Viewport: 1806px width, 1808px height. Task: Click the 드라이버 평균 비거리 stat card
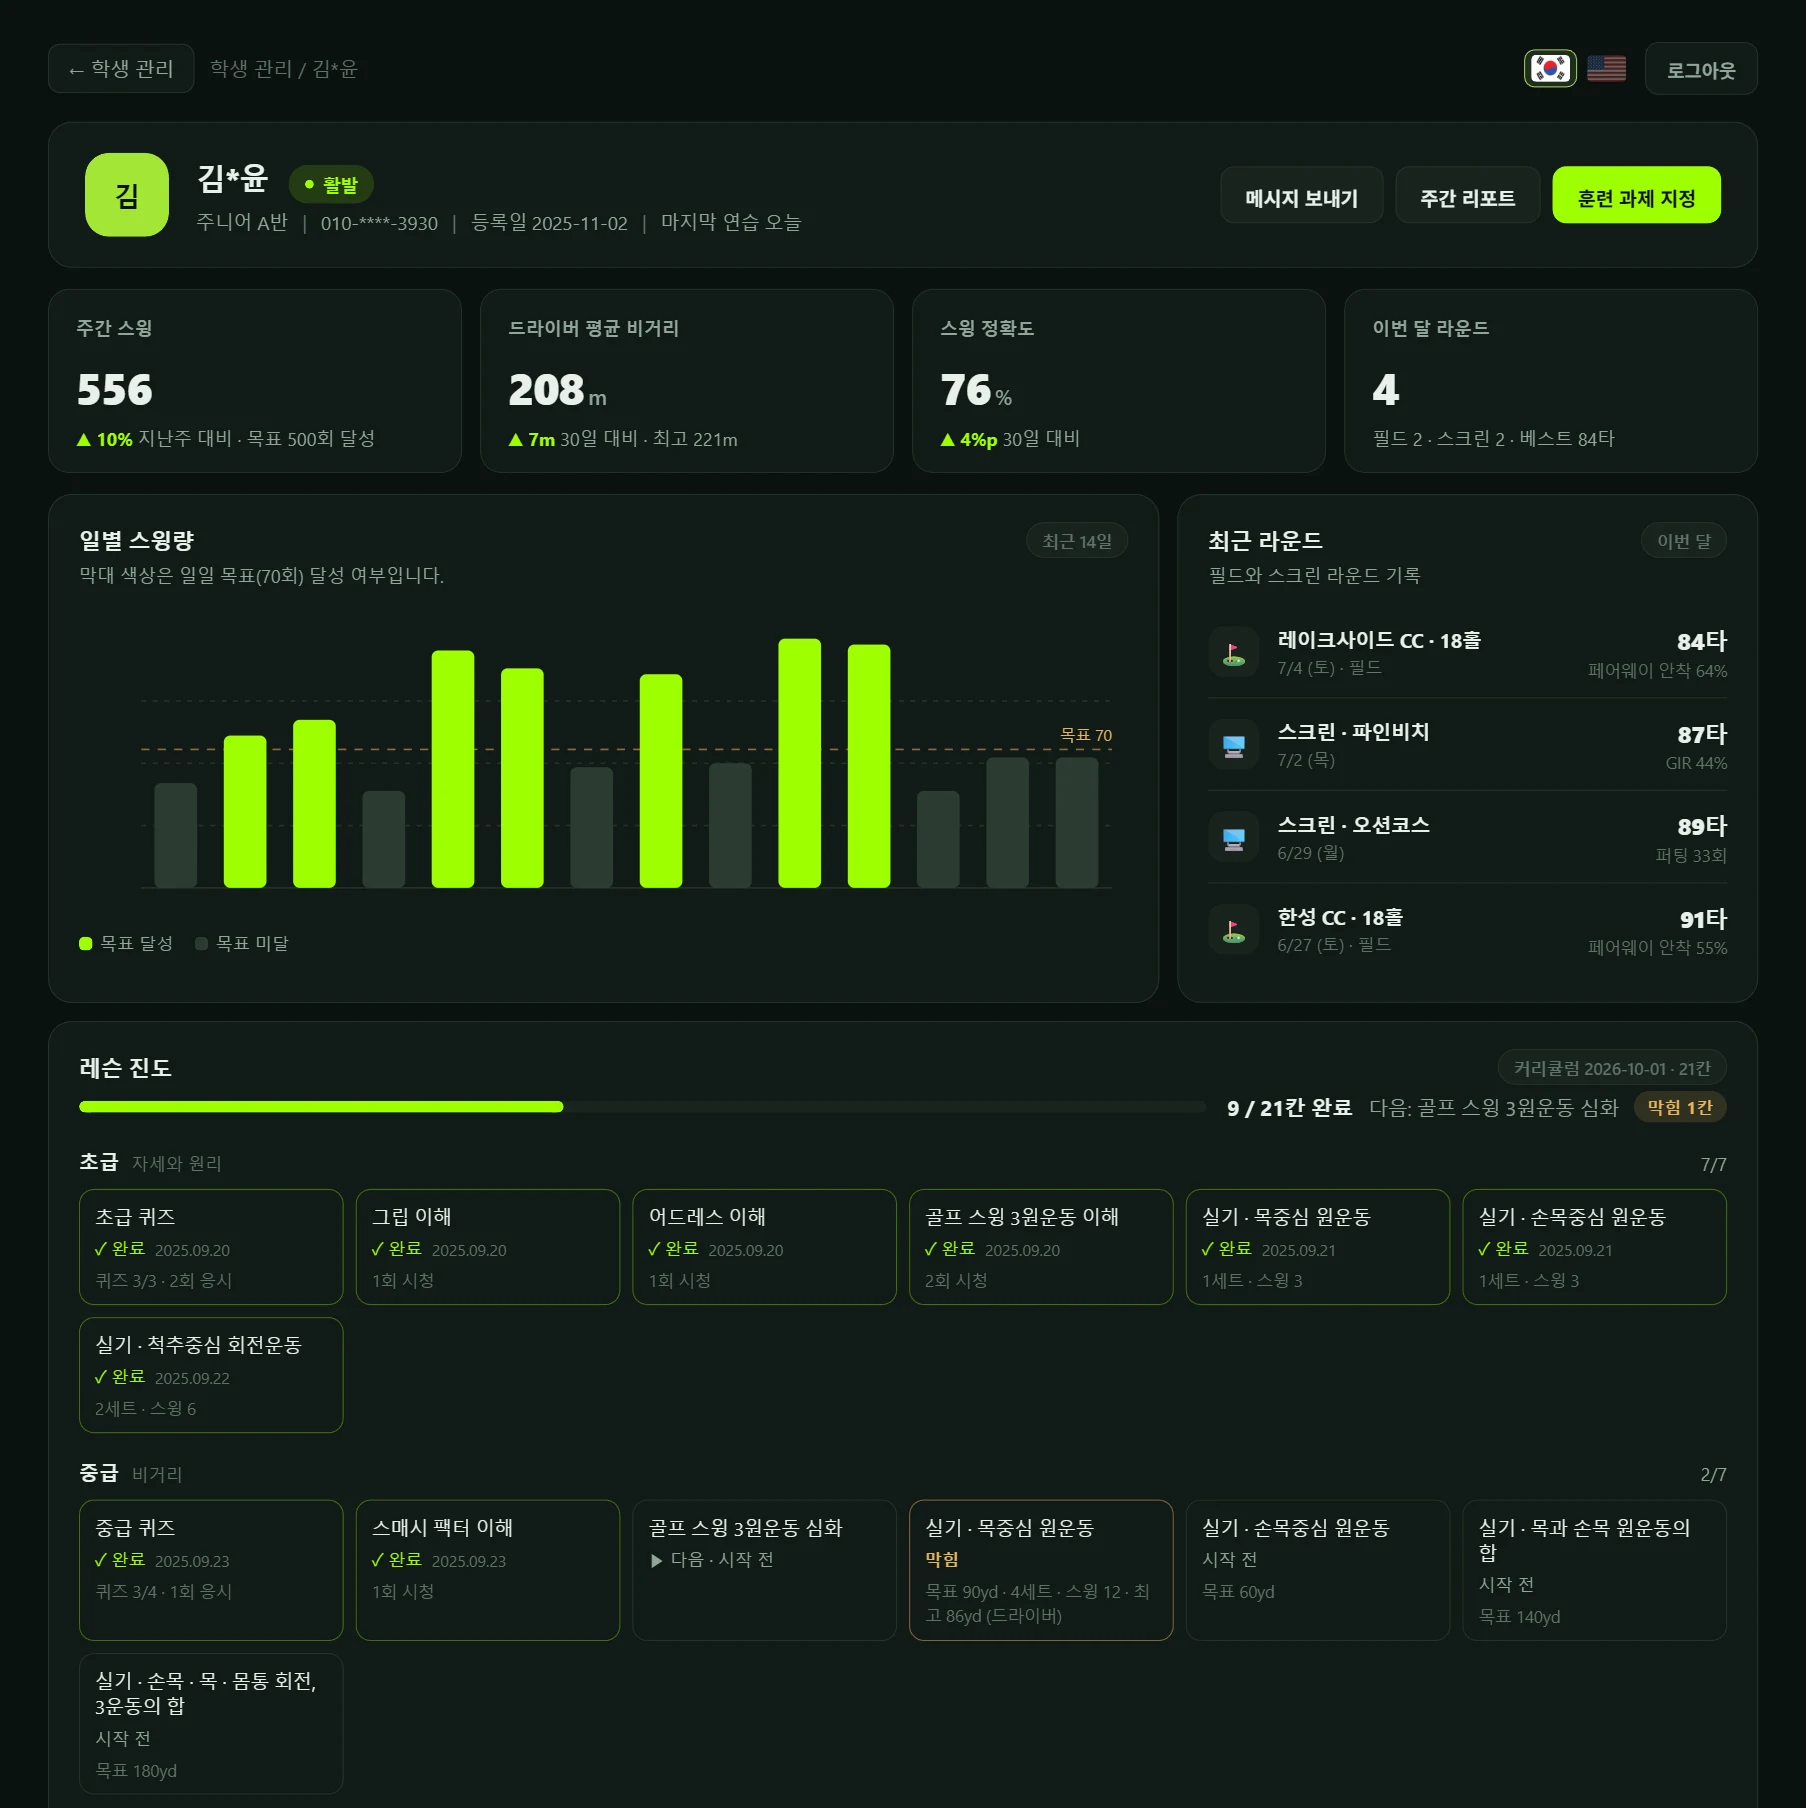[687, 381]
